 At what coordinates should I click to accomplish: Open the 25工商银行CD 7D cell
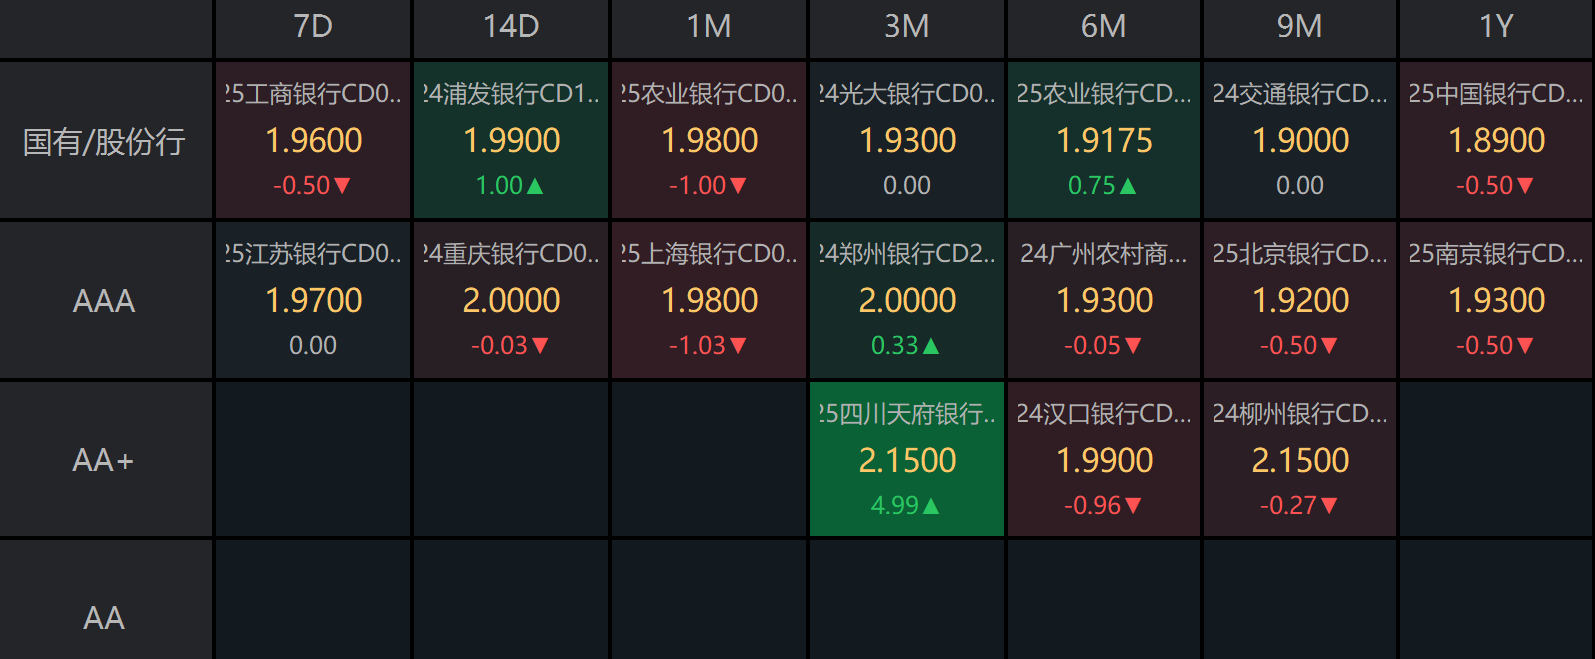[x=313, y=140]
